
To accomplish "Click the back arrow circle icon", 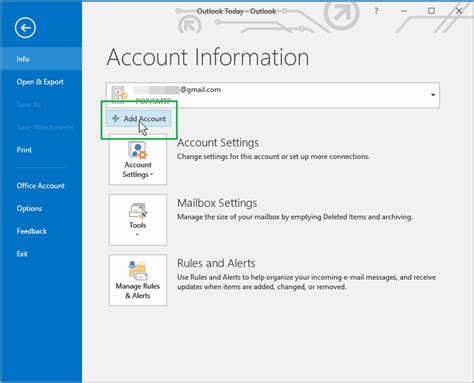I will click(x=25, y=28).
